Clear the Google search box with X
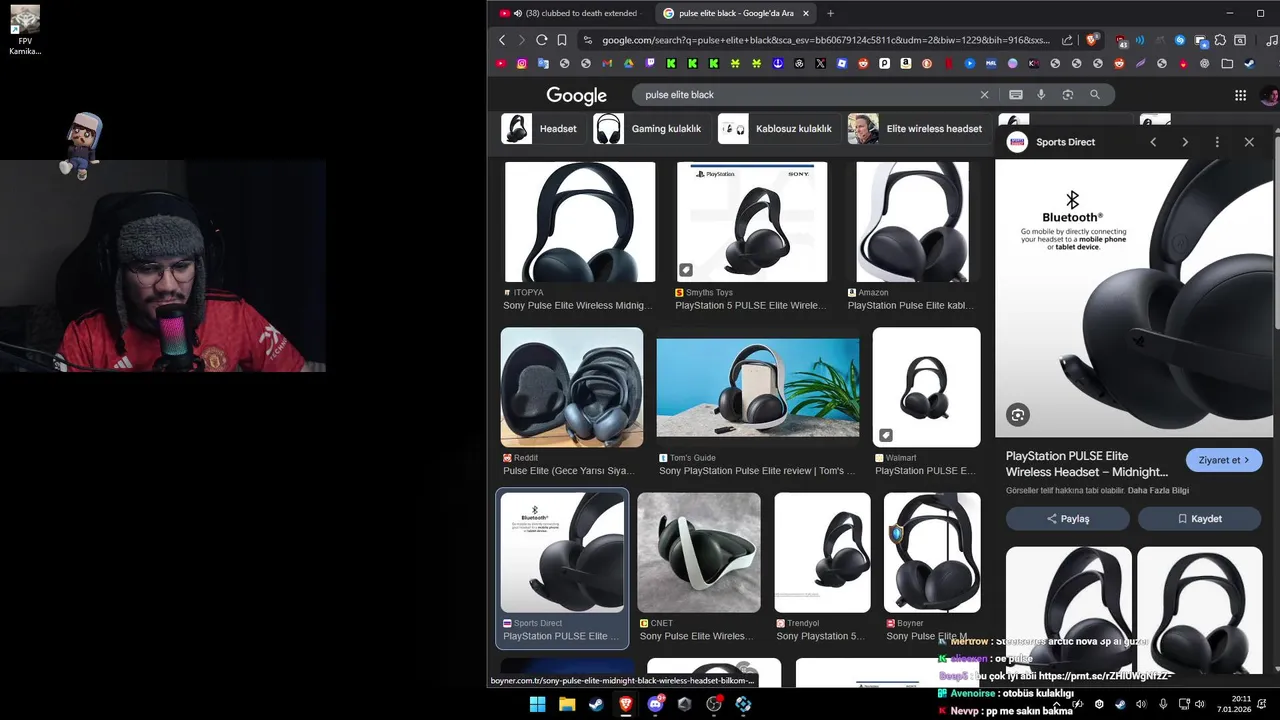The height and width of the screenshot is (720, 1280). click(x=984, y=95)
